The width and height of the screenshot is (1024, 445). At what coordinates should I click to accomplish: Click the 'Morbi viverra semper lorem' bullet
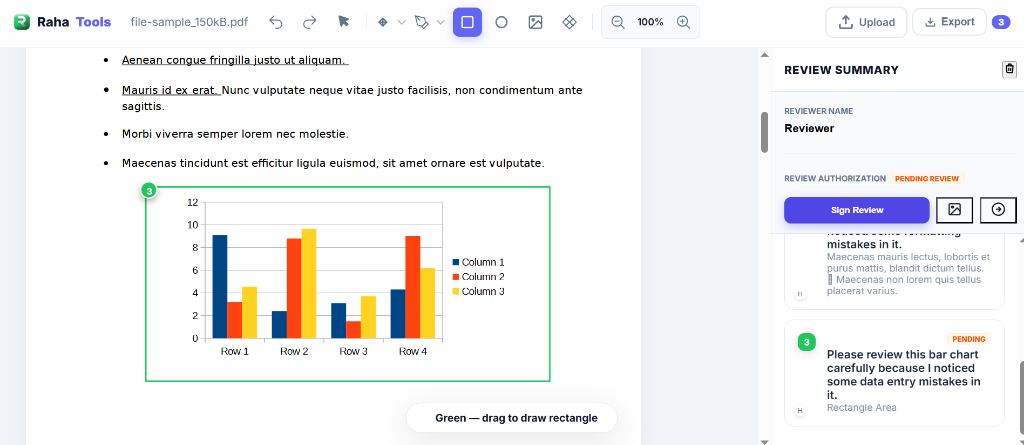(x=235, y=134)
